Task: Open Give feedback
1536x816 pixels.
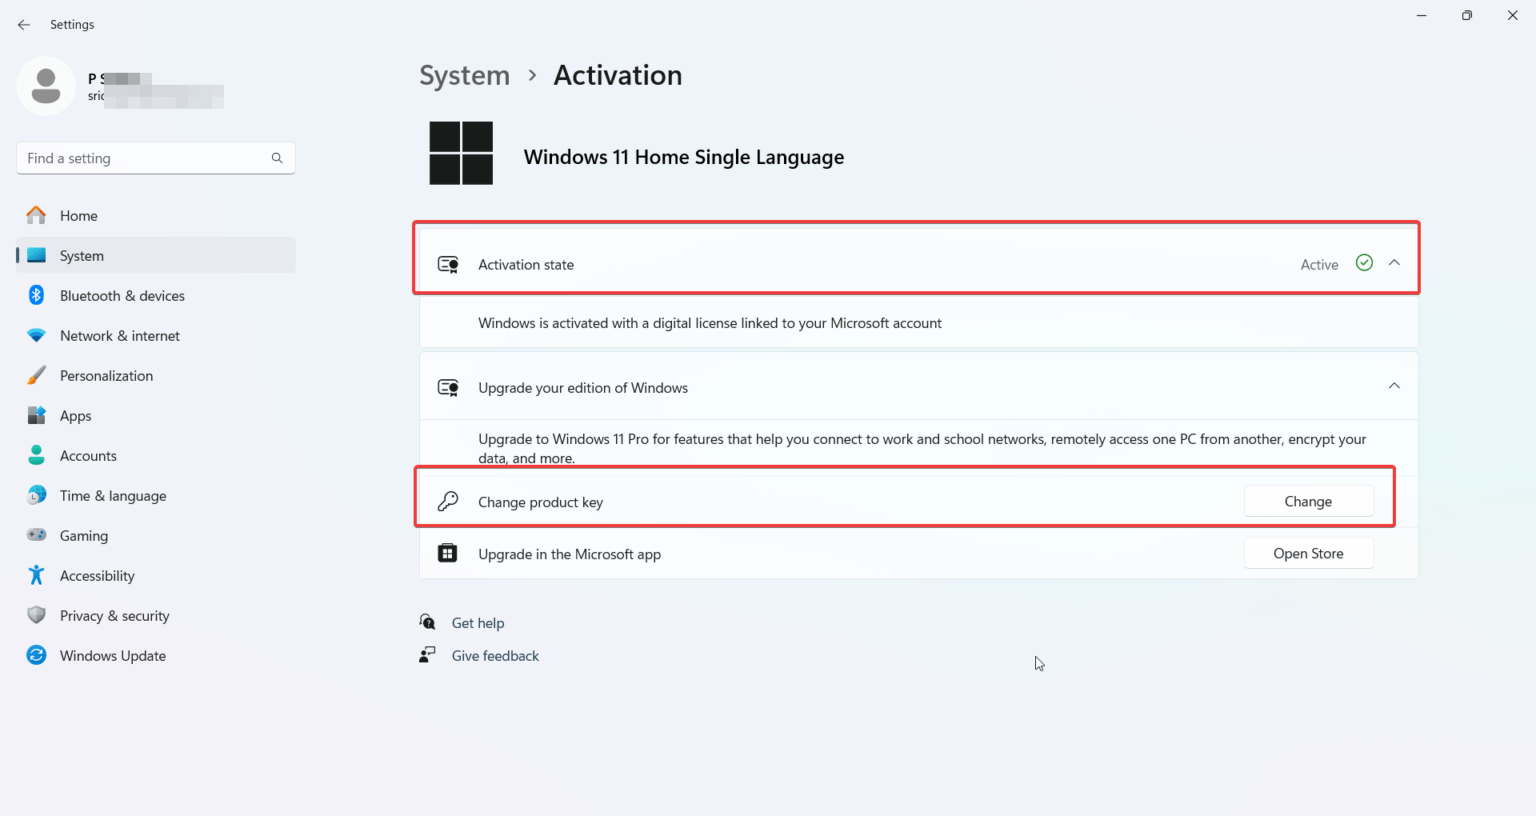Action: click(x=495, y=655)
